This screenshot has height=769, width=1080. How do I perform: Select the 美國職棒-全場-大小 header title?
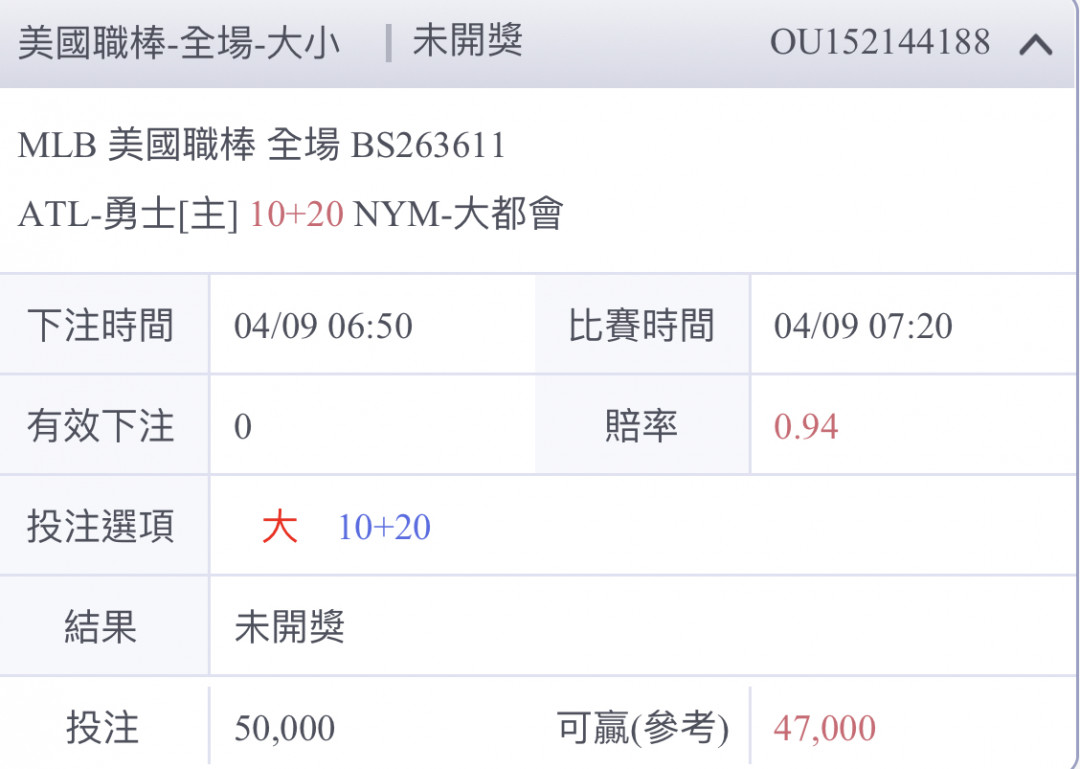coord(179,42)
